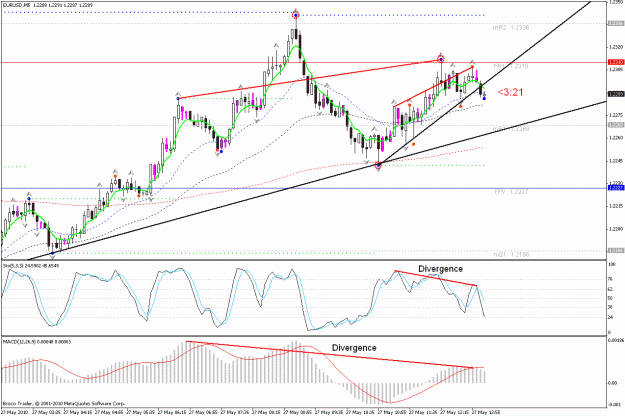Select the mS1 1.2186 pivot label
The height and width of the screenshot is (416, 625).
(x=511, y=254)
